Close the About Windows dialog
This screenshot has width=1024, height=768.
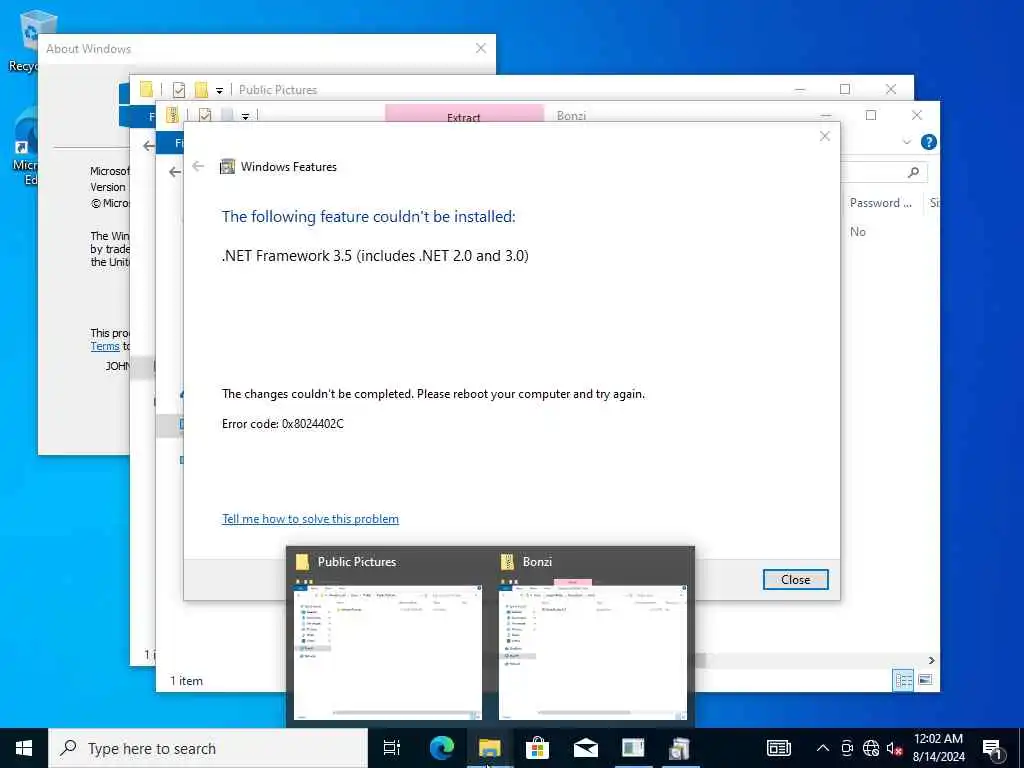tap(481, 48)
